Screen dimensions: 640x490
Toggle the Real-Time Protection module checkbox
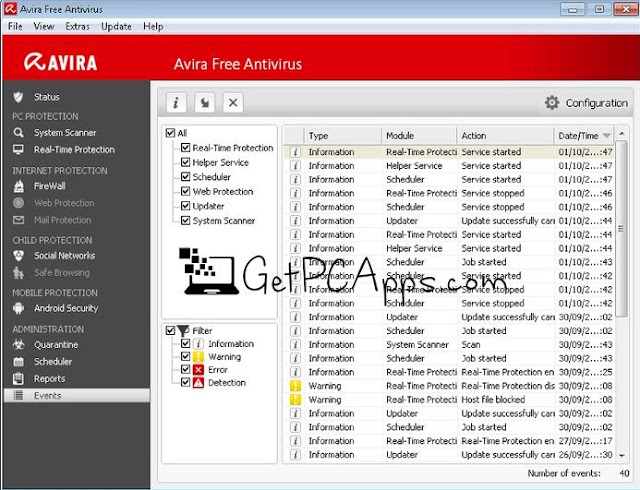185,147
